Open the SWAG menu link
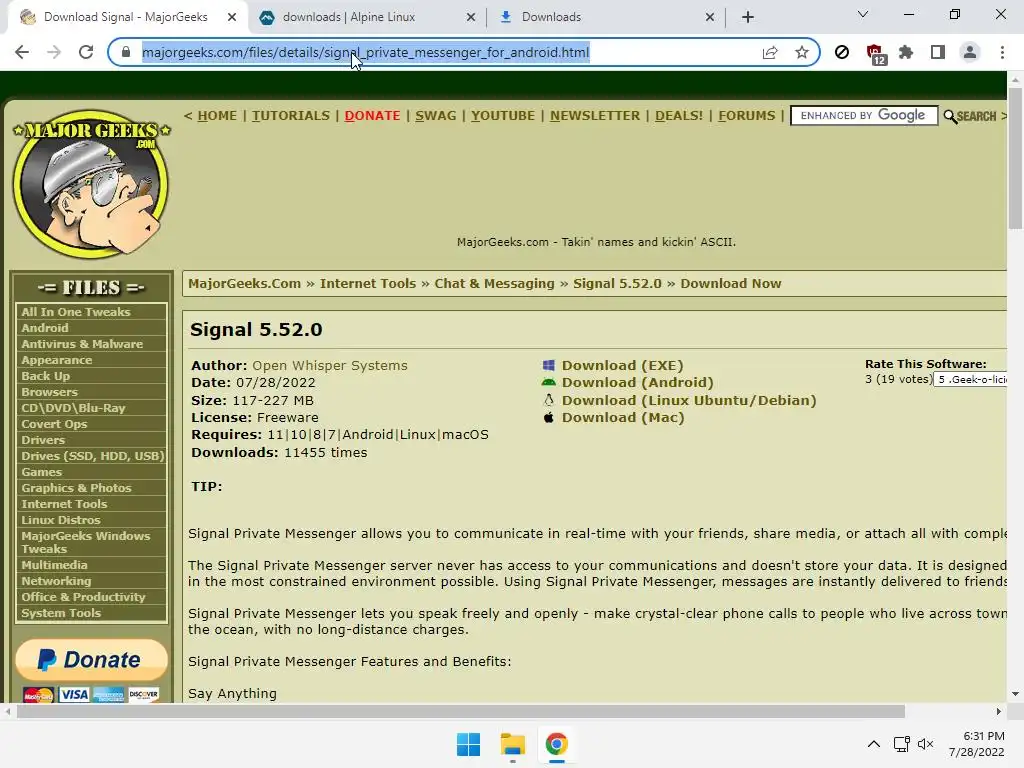 tap(436, 116)
